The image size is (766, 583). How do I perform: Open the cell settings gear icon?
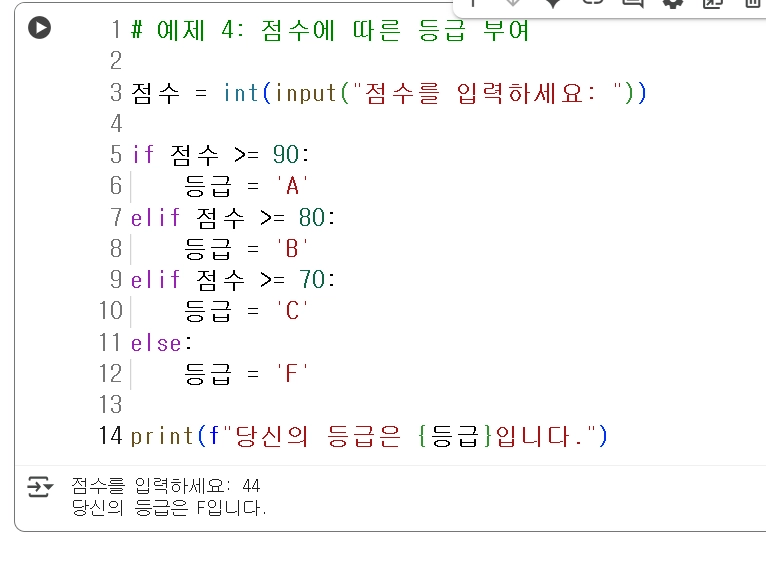point(673,2)
